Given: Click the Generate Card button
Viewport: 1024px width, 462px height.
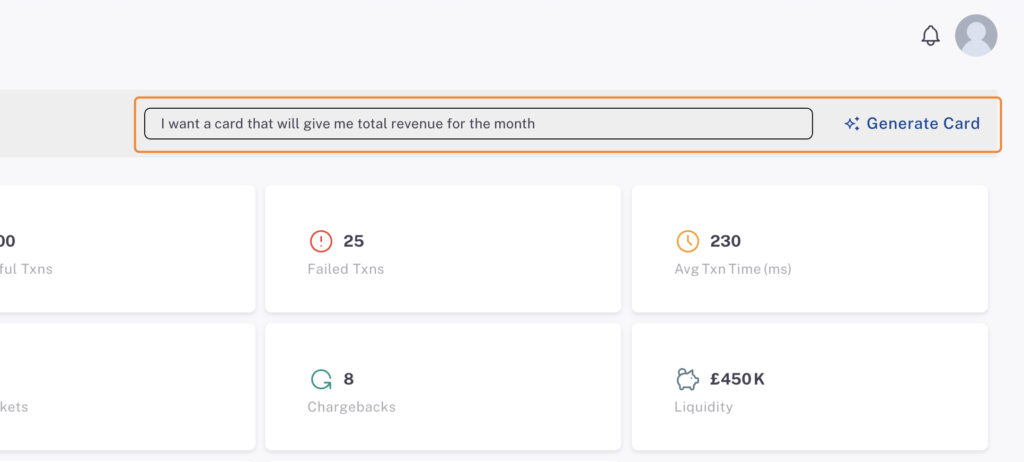Looking at the screenshot, I should coord(912,124).
